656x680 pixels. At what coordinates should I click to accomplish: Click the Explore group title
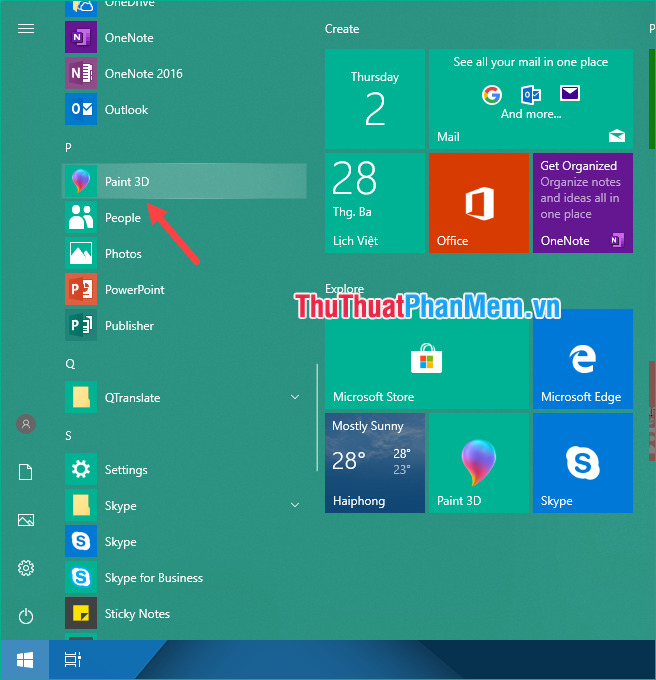pyautogui.click(x=344, y=288)
